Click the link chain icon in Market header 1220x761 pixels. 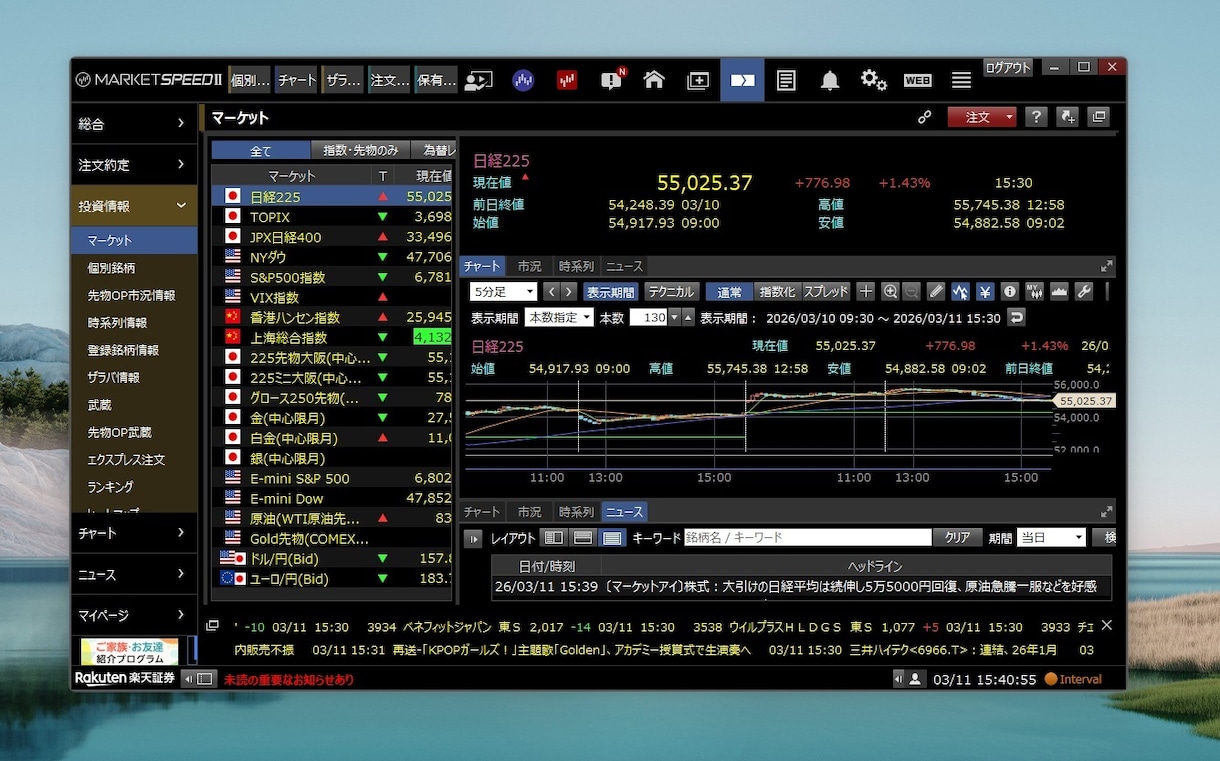[x=925, y=117]
